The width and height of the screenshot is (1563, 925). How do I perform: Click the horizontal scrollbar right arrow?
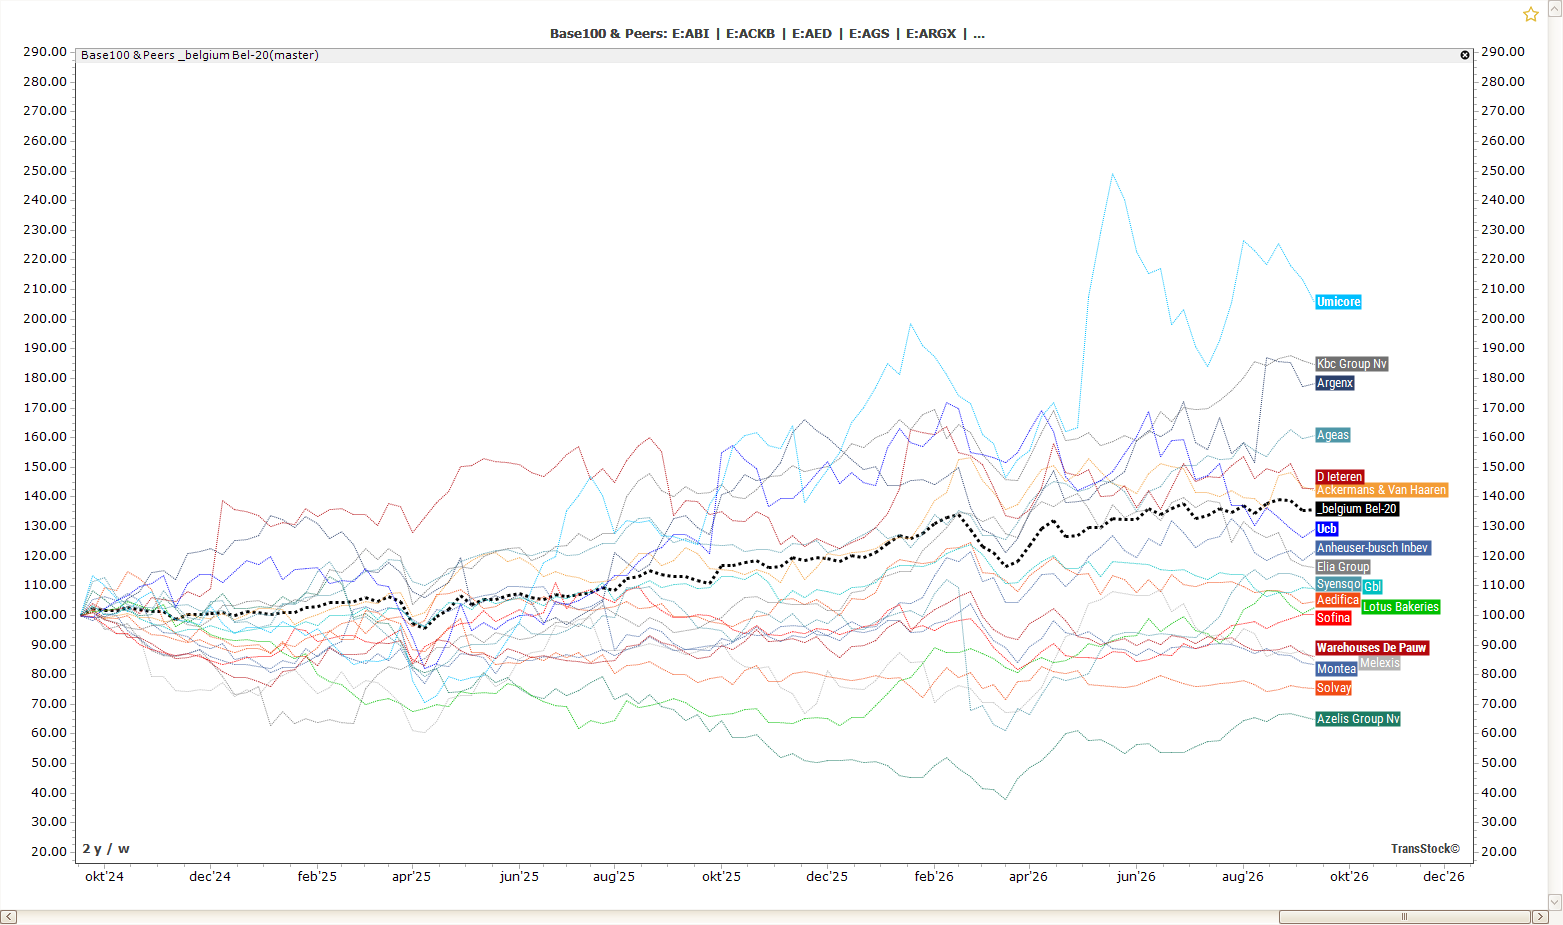click(1540, 917)
